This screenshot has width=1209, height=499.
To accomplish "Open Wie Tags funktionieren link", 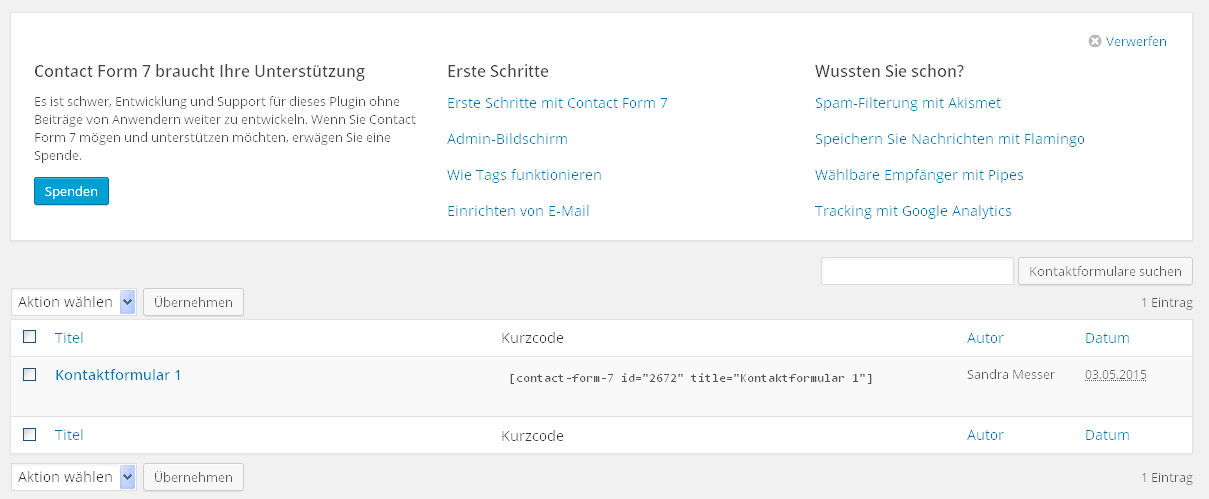I will pos(524,175).
